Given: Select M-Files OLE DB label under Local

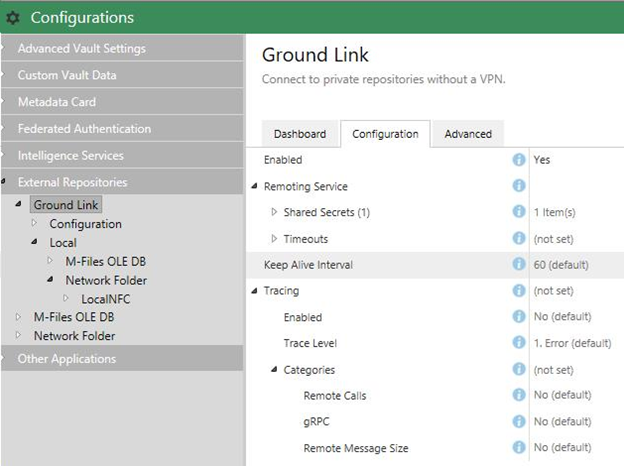Looking at the screenshot, I should point(105,261).
